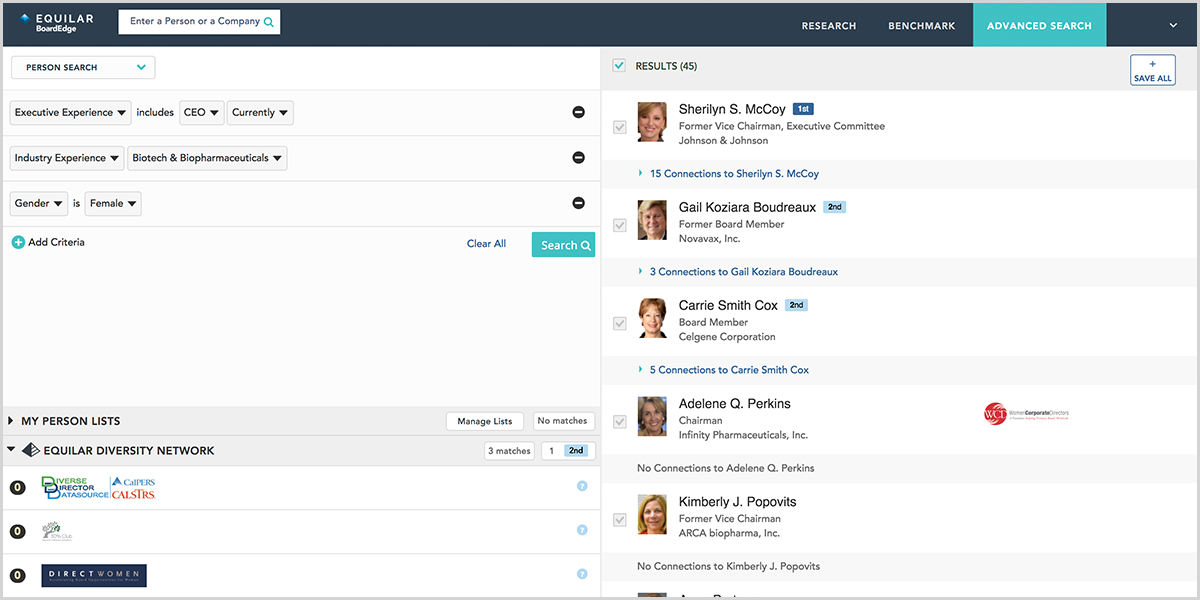Click Sherilyn S. McCoy's profile photo
The width and height of the screenshot is (1200, 600).
(x=652, y=122)
